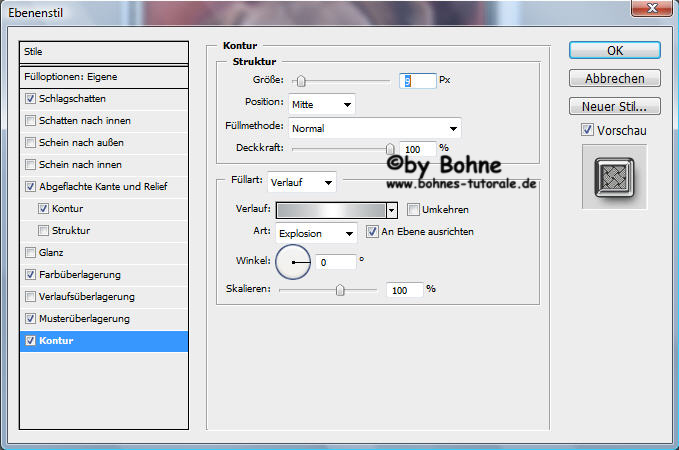Click the Neuer Stil... button
The width and height of the screenshot is (679, 450).
coord(614,106)
